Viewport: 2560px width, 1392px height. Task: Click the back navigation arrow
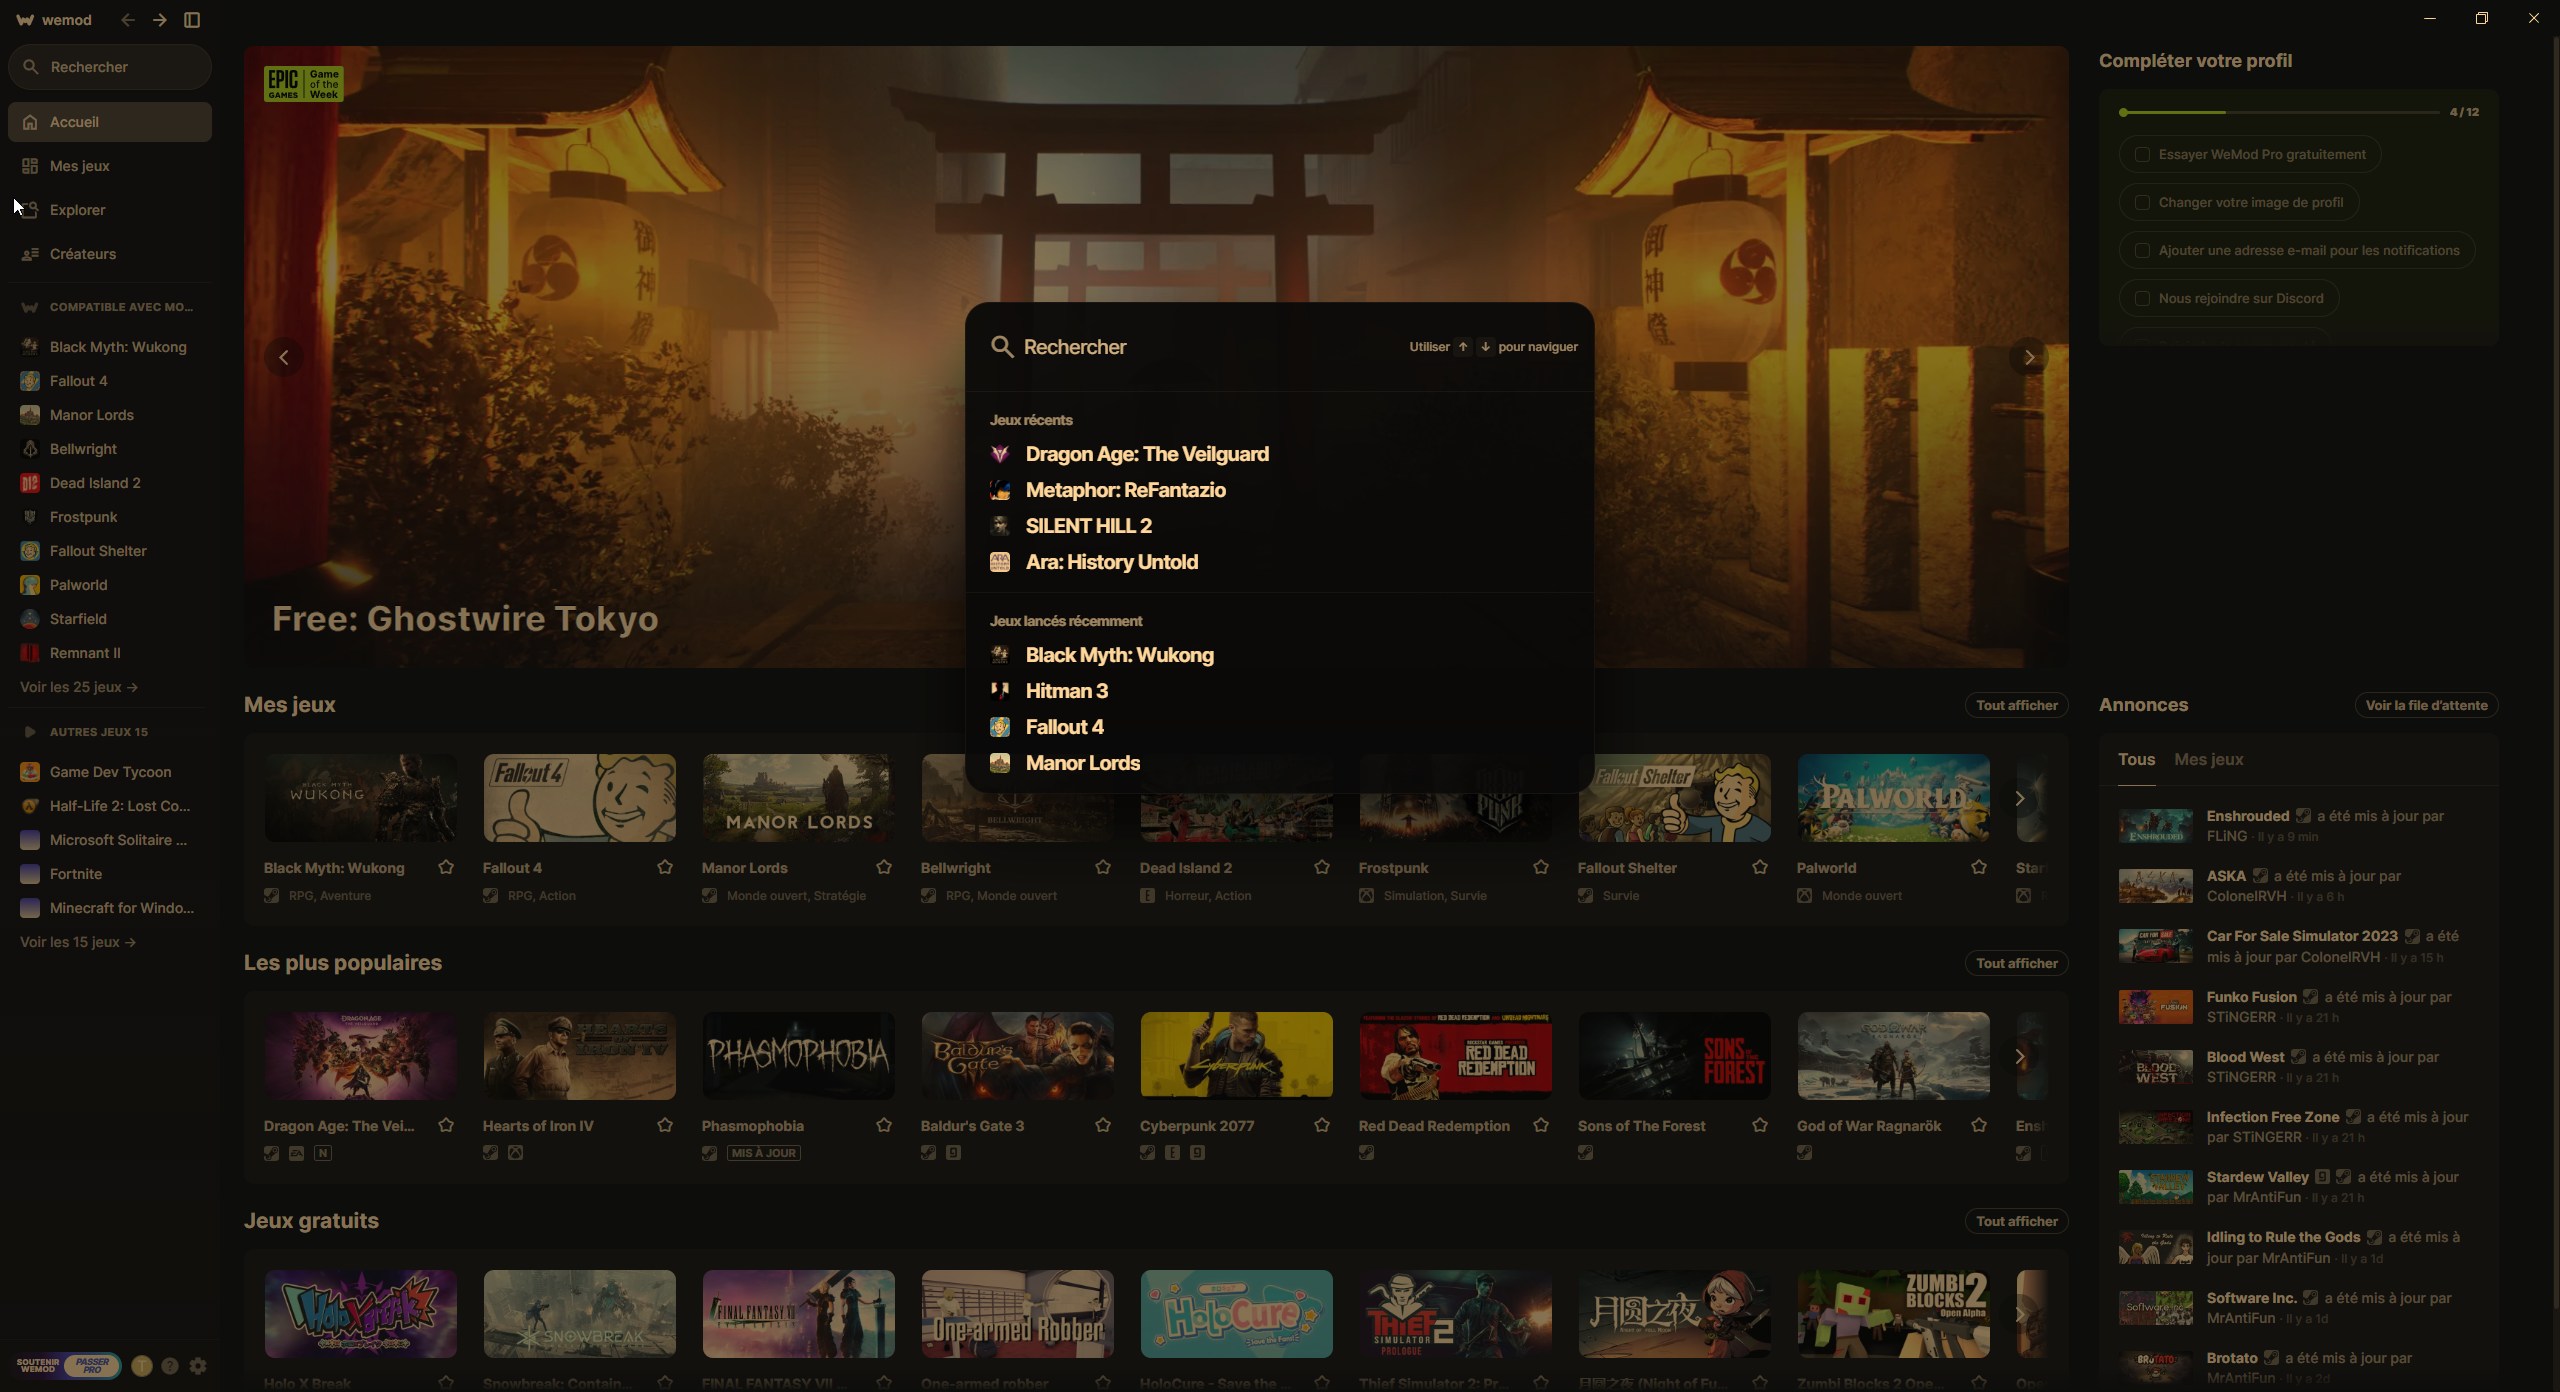coord(127,20)
